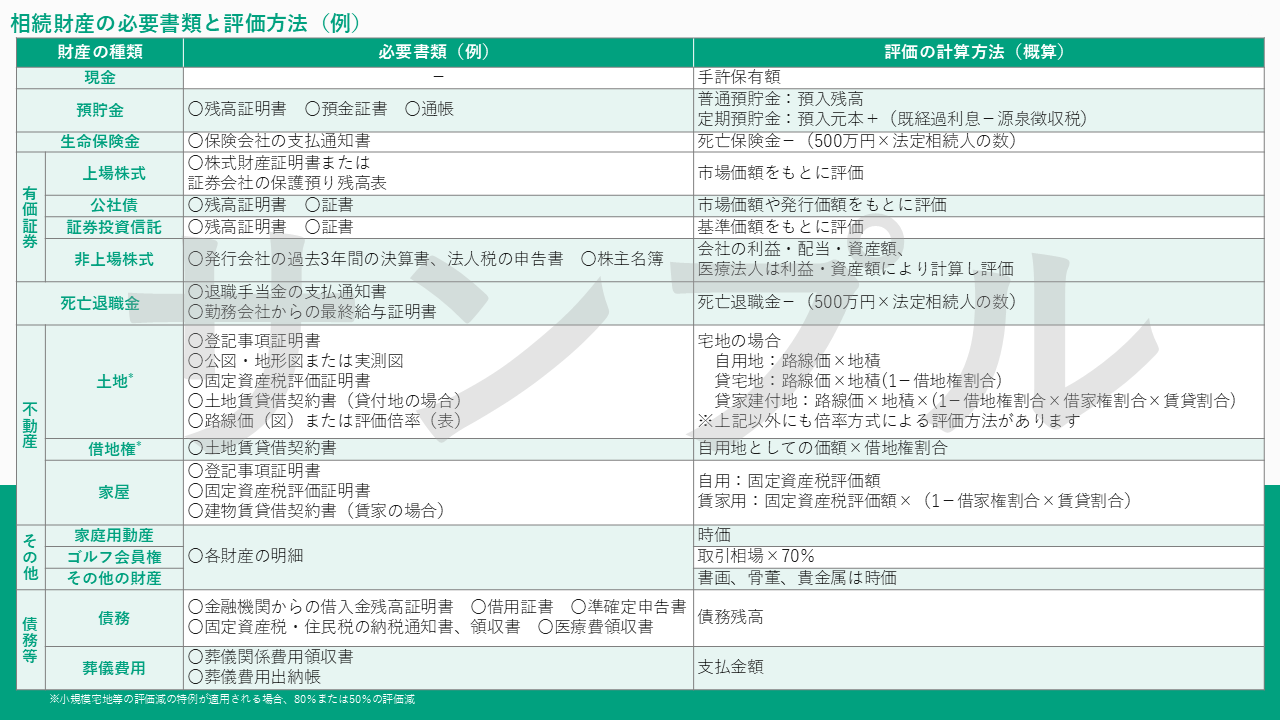This screenshot has height=720, width=1280.
Task: Click the 家庭用動産 row label
Action: [x=114, y=536]
